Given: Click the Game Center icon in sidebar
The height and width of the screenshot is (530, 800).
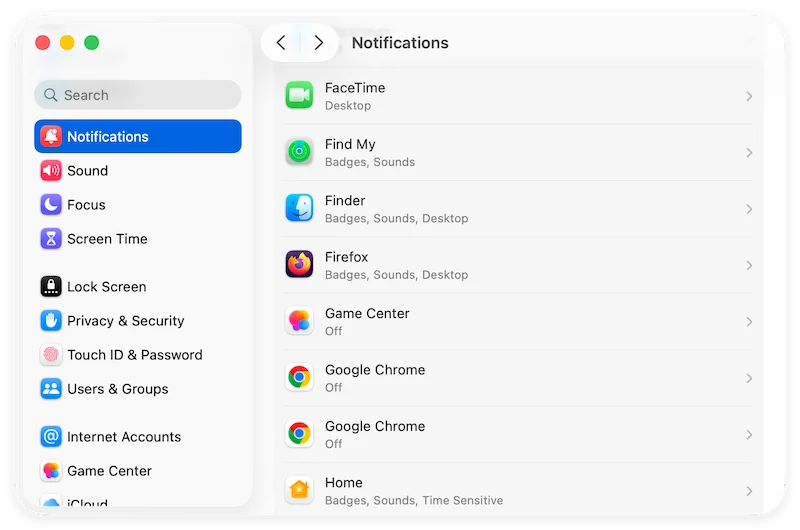Looking at the screenshot, I should coord(51,471).
